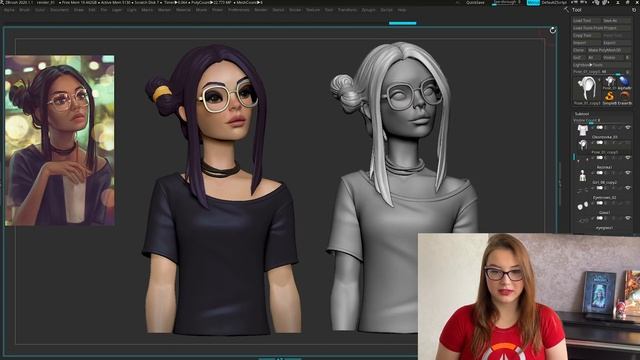Select the eyelashes subtool thumbnail
This screenshot has height=360, width=640.
tap(582, 160)
